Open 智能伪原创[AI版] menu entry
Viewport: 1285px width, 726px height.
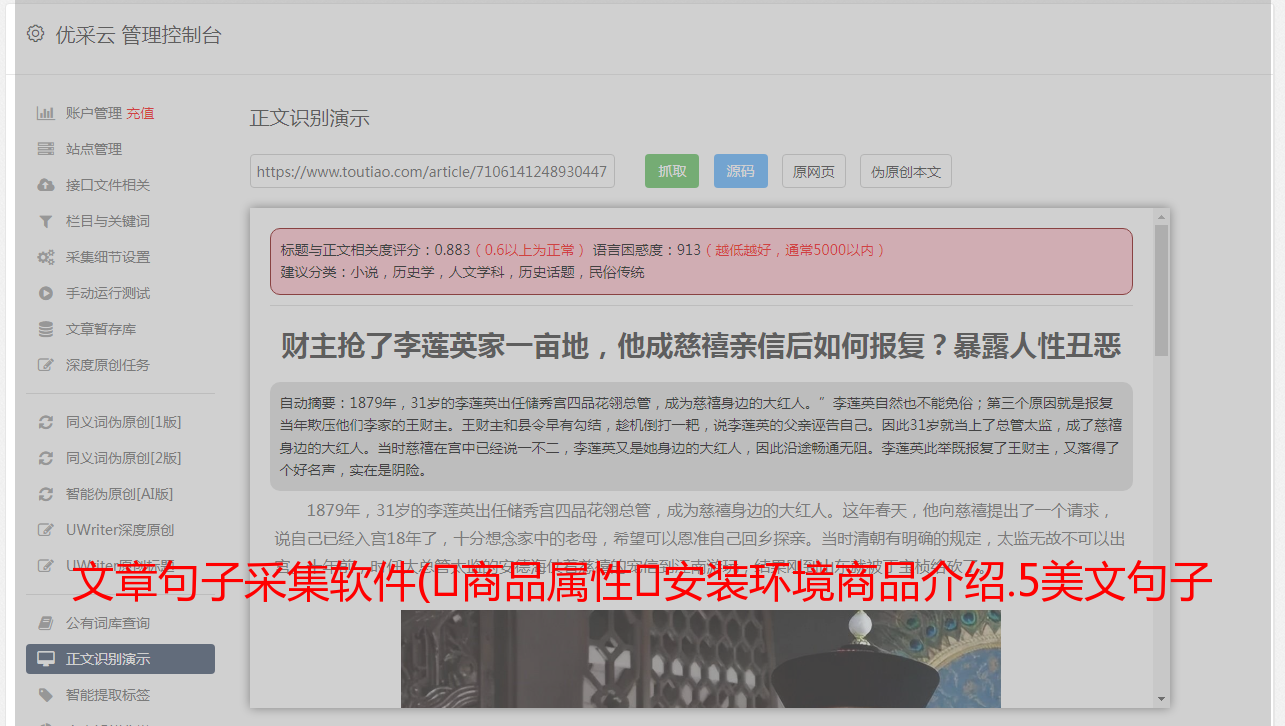click(120, 494)
